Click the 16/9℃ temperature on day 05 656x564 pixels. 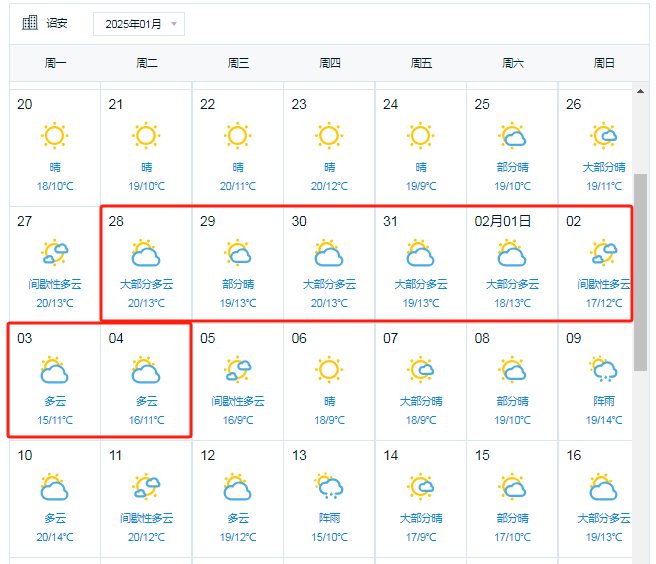238,420
